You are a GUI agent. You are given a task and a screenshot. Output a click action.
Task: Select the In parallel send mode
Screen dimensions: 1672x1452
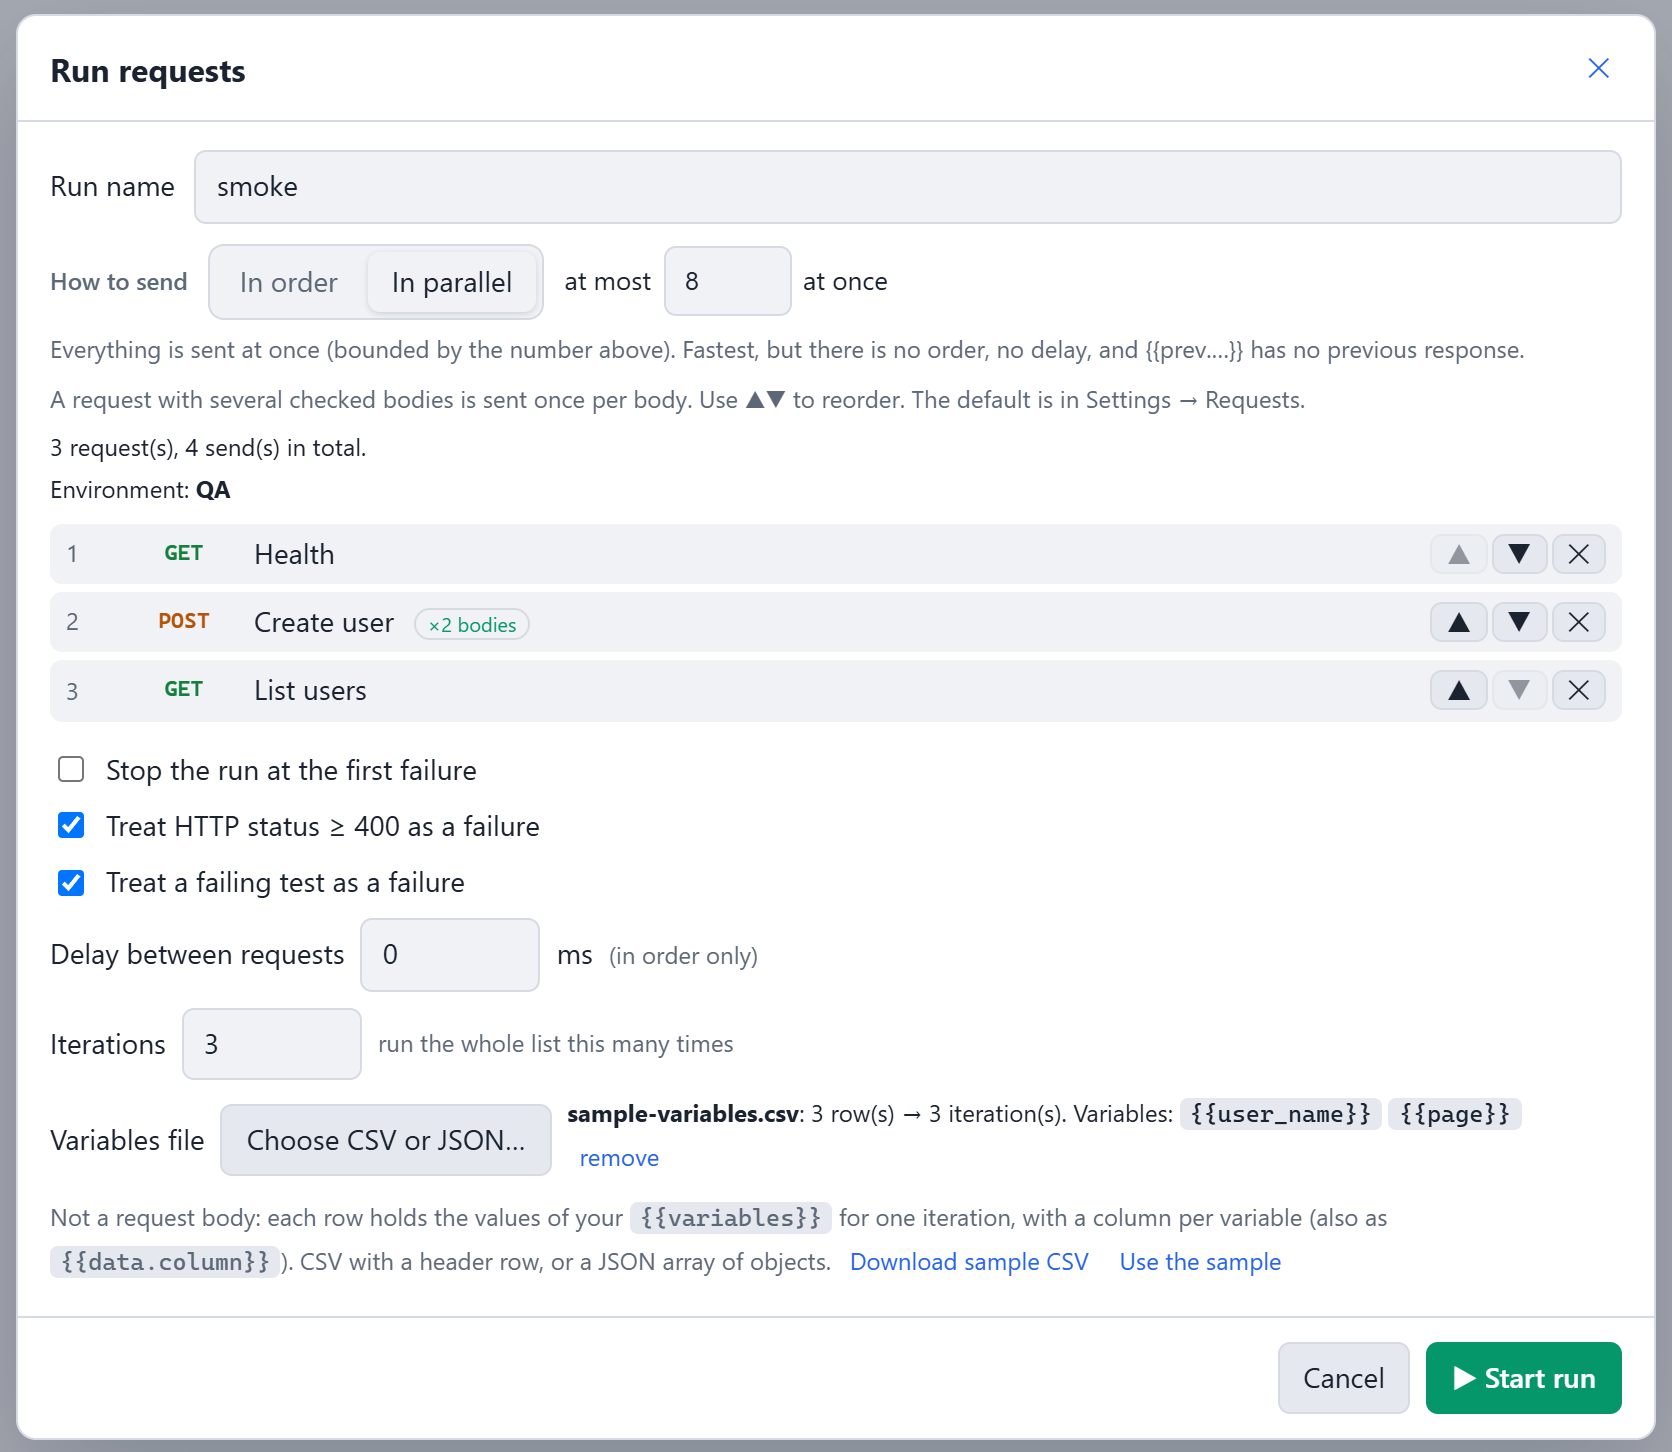click(452, 282)
